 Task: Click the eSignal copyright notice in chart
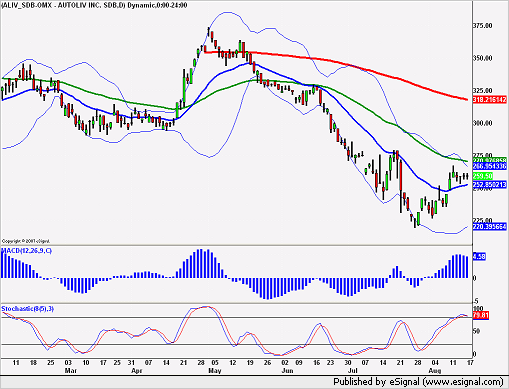(x=26, y=241)
